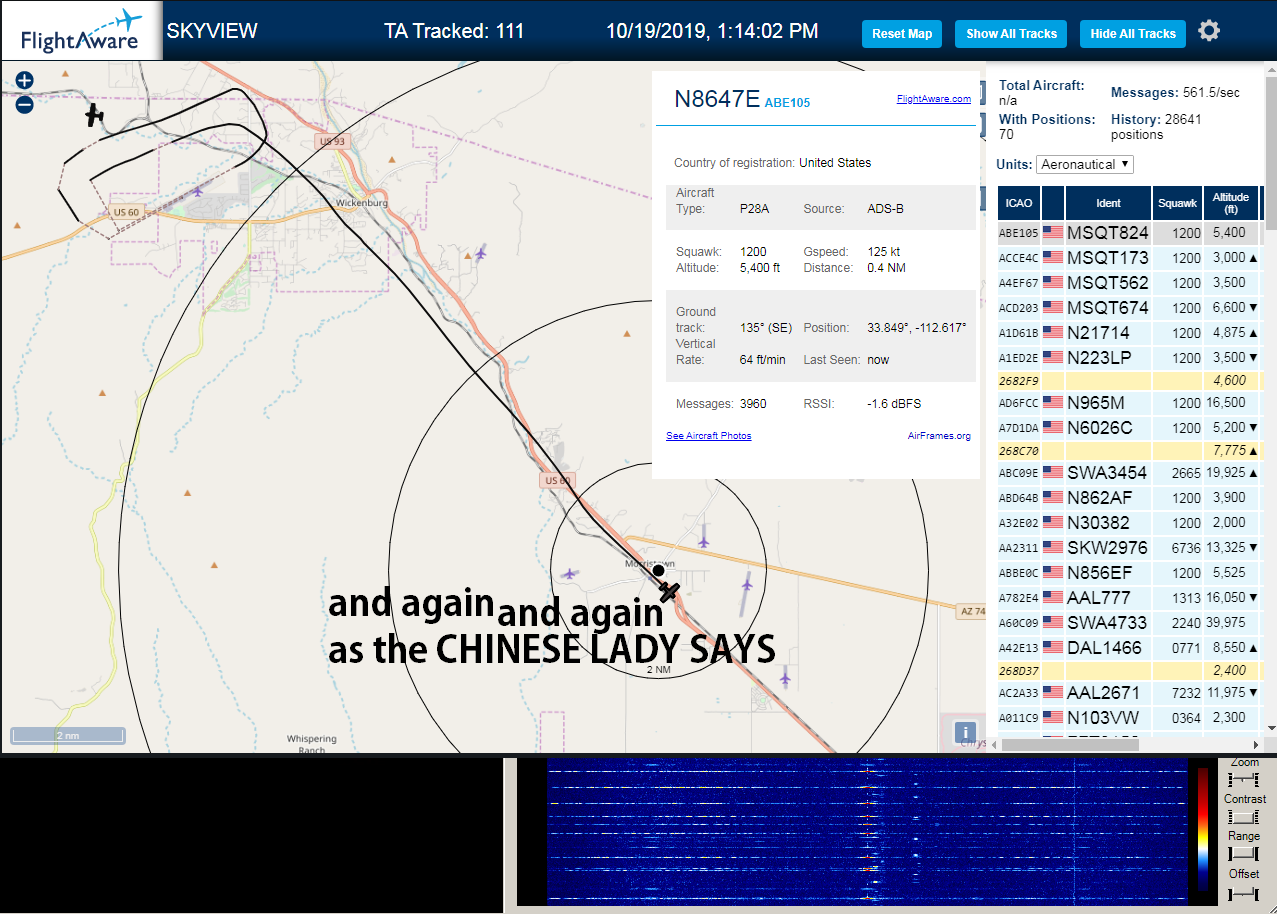Select the MSQT824 aircraft row
The image size is (1277, 915).
coord(1129,233)
